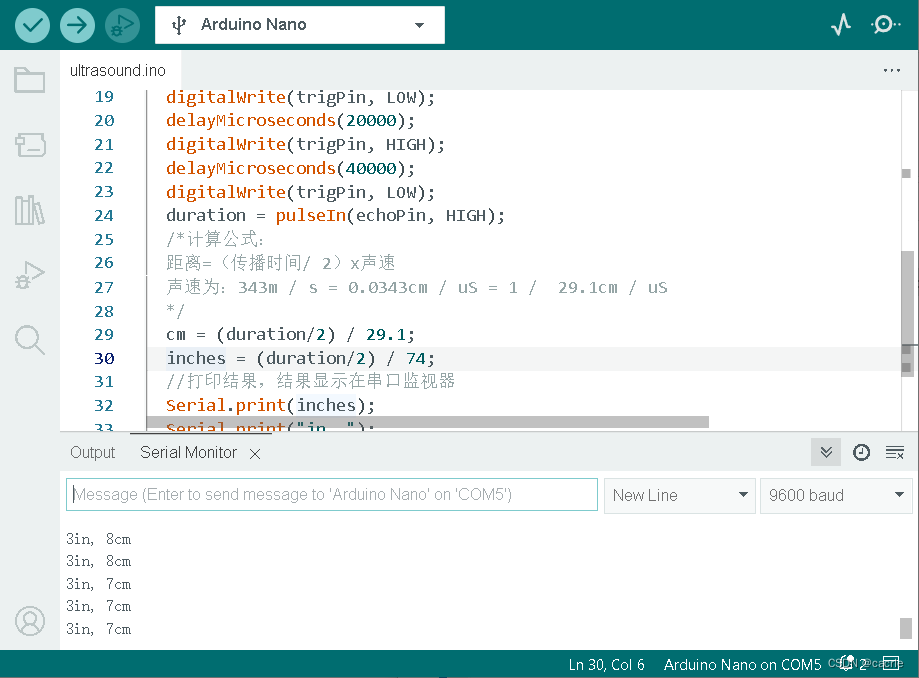Open the notifications bell in status bar

(847, 663)
